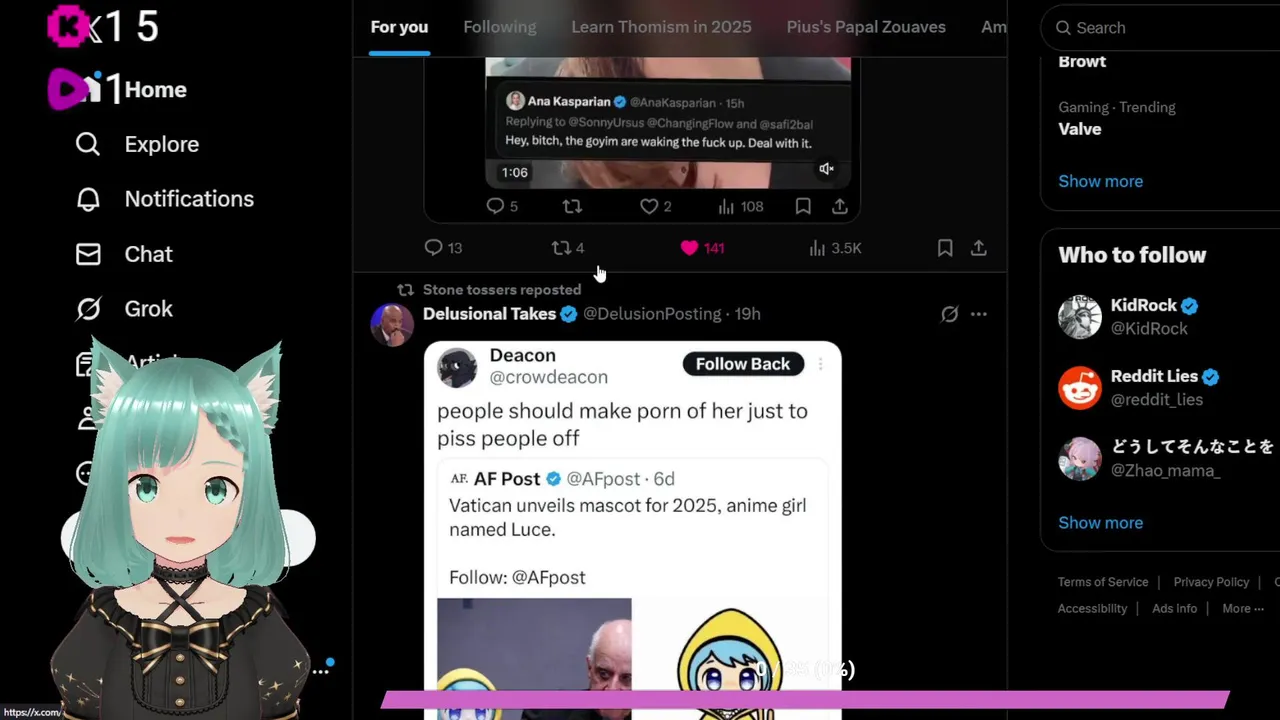Open Notifications bell in sidebar
The width and height of the screenshot is (1280, 720).
[88, 199]
